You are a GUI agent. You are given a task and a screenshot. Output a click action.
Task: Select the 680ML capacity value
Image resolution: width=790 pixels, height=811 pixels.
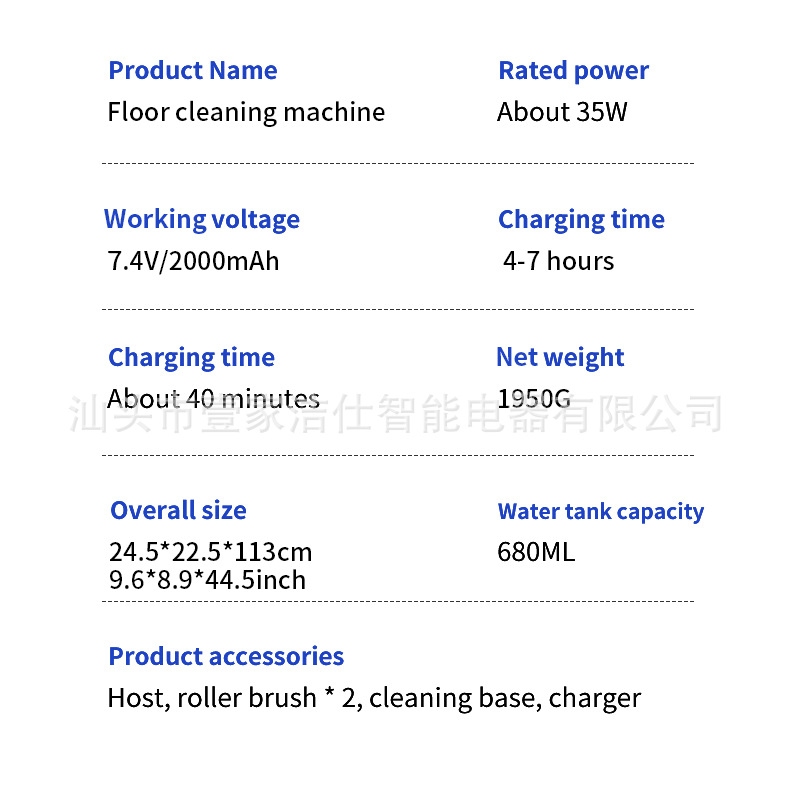click(536, 552)
